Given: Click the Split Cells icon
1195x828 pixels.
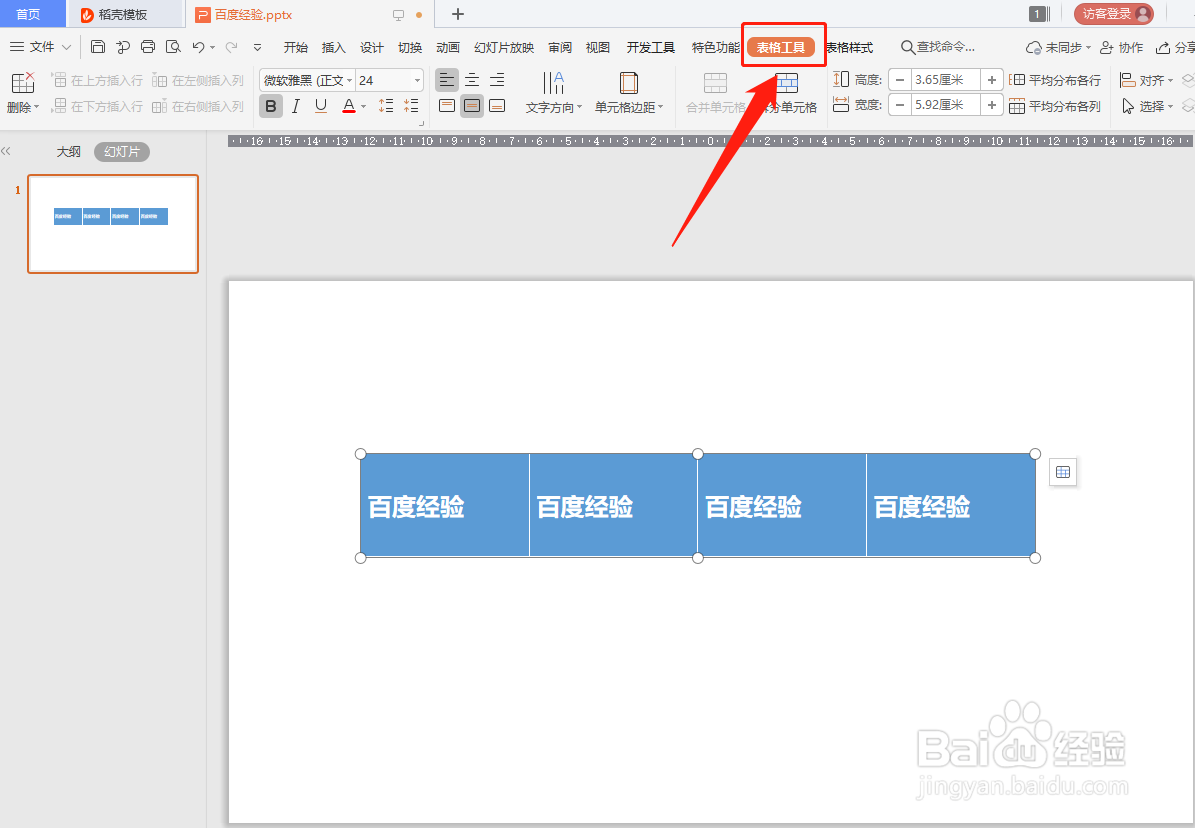Looking at the screenshot, I should click(787, 82).
